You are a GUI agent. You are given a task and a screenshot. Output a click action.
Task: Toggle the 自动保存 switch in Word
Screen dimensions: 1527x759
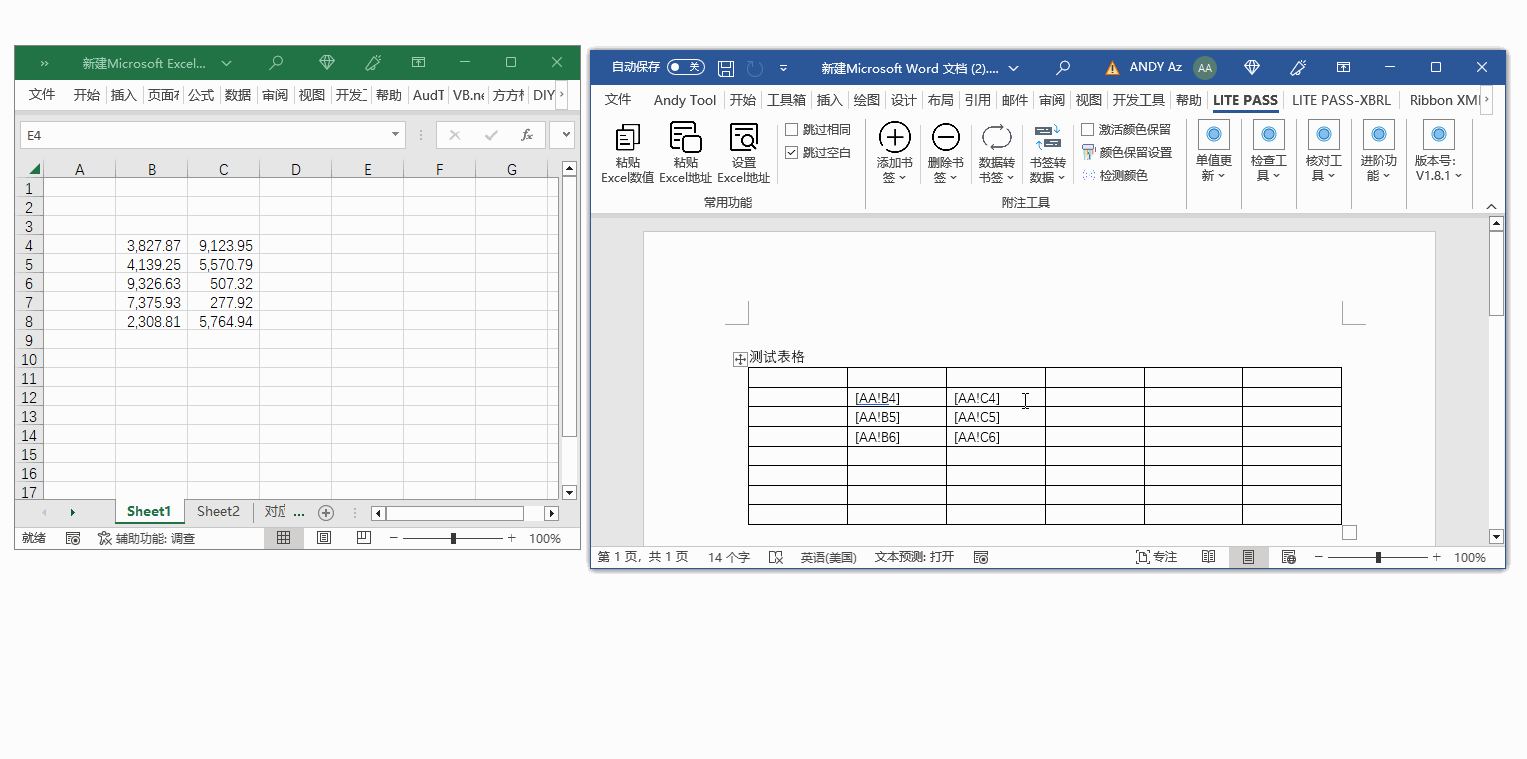[685, 67]
